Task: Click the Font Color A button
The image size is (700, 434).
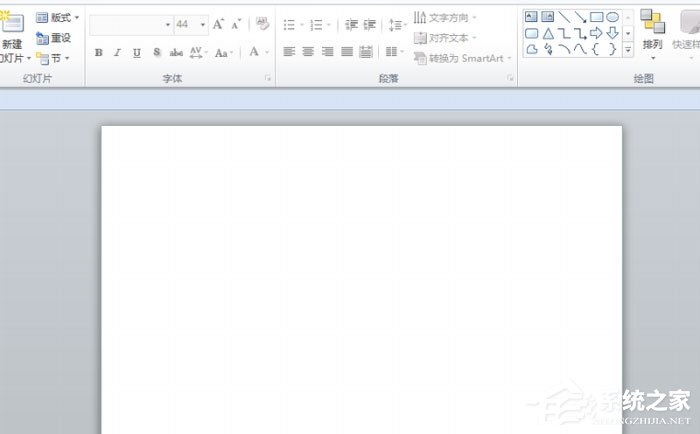Action: [x=254, y=52]
